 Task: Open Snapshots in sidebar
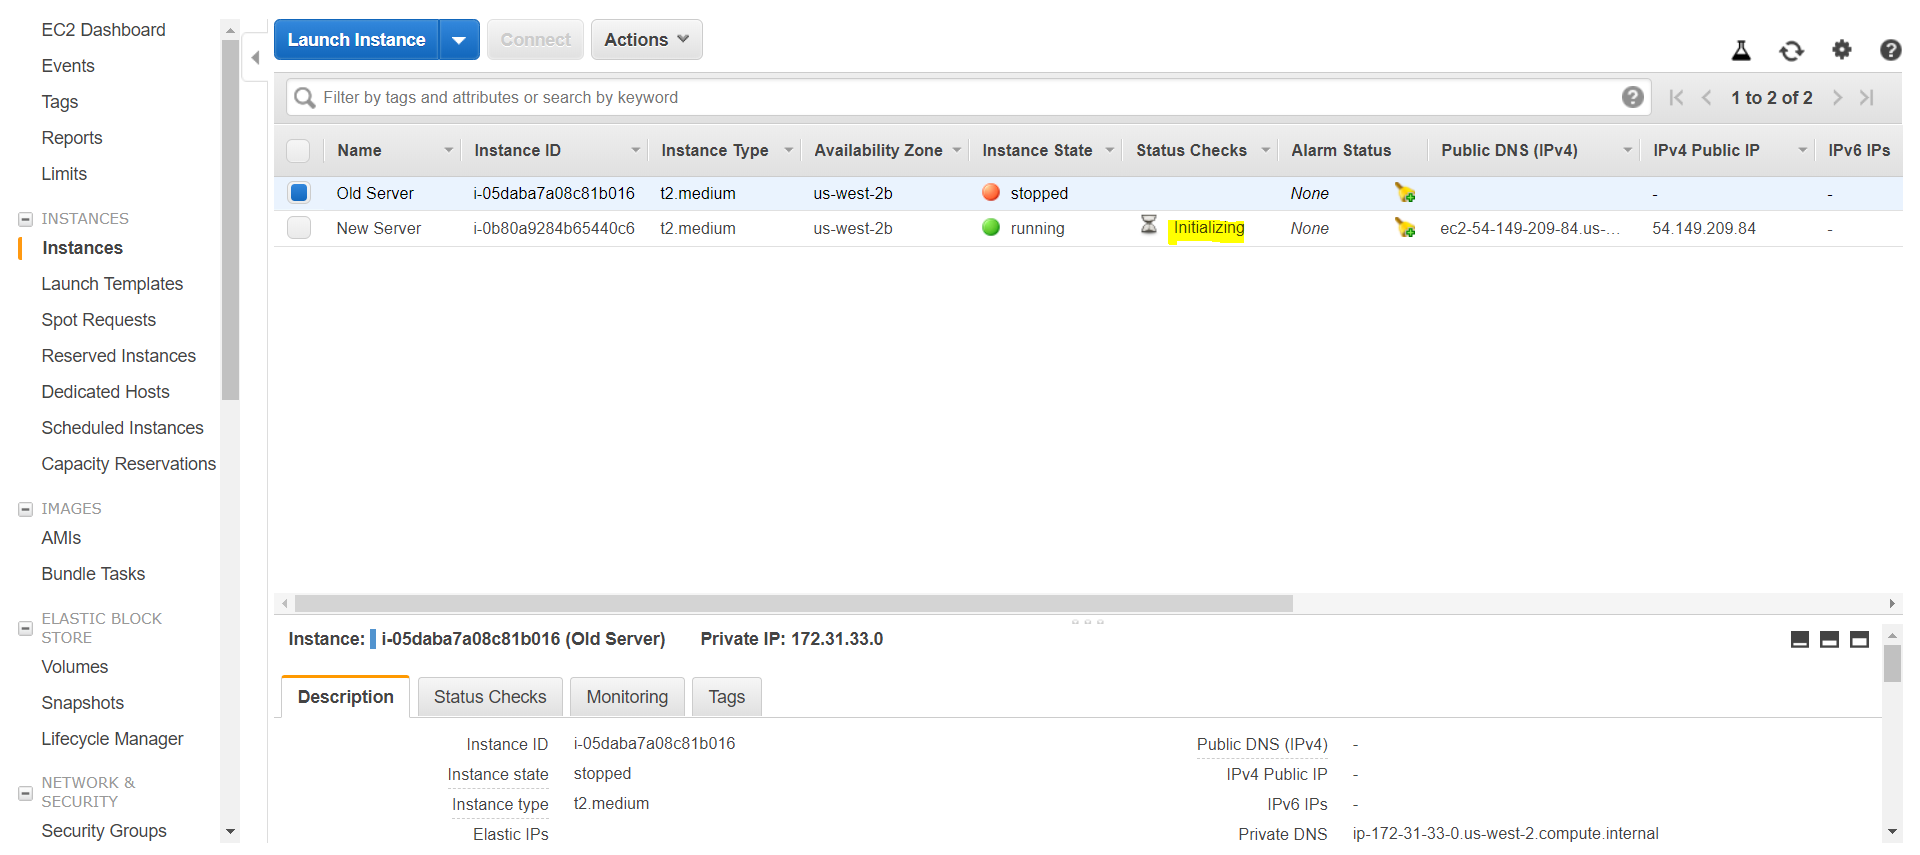click(x=82, y=703)
